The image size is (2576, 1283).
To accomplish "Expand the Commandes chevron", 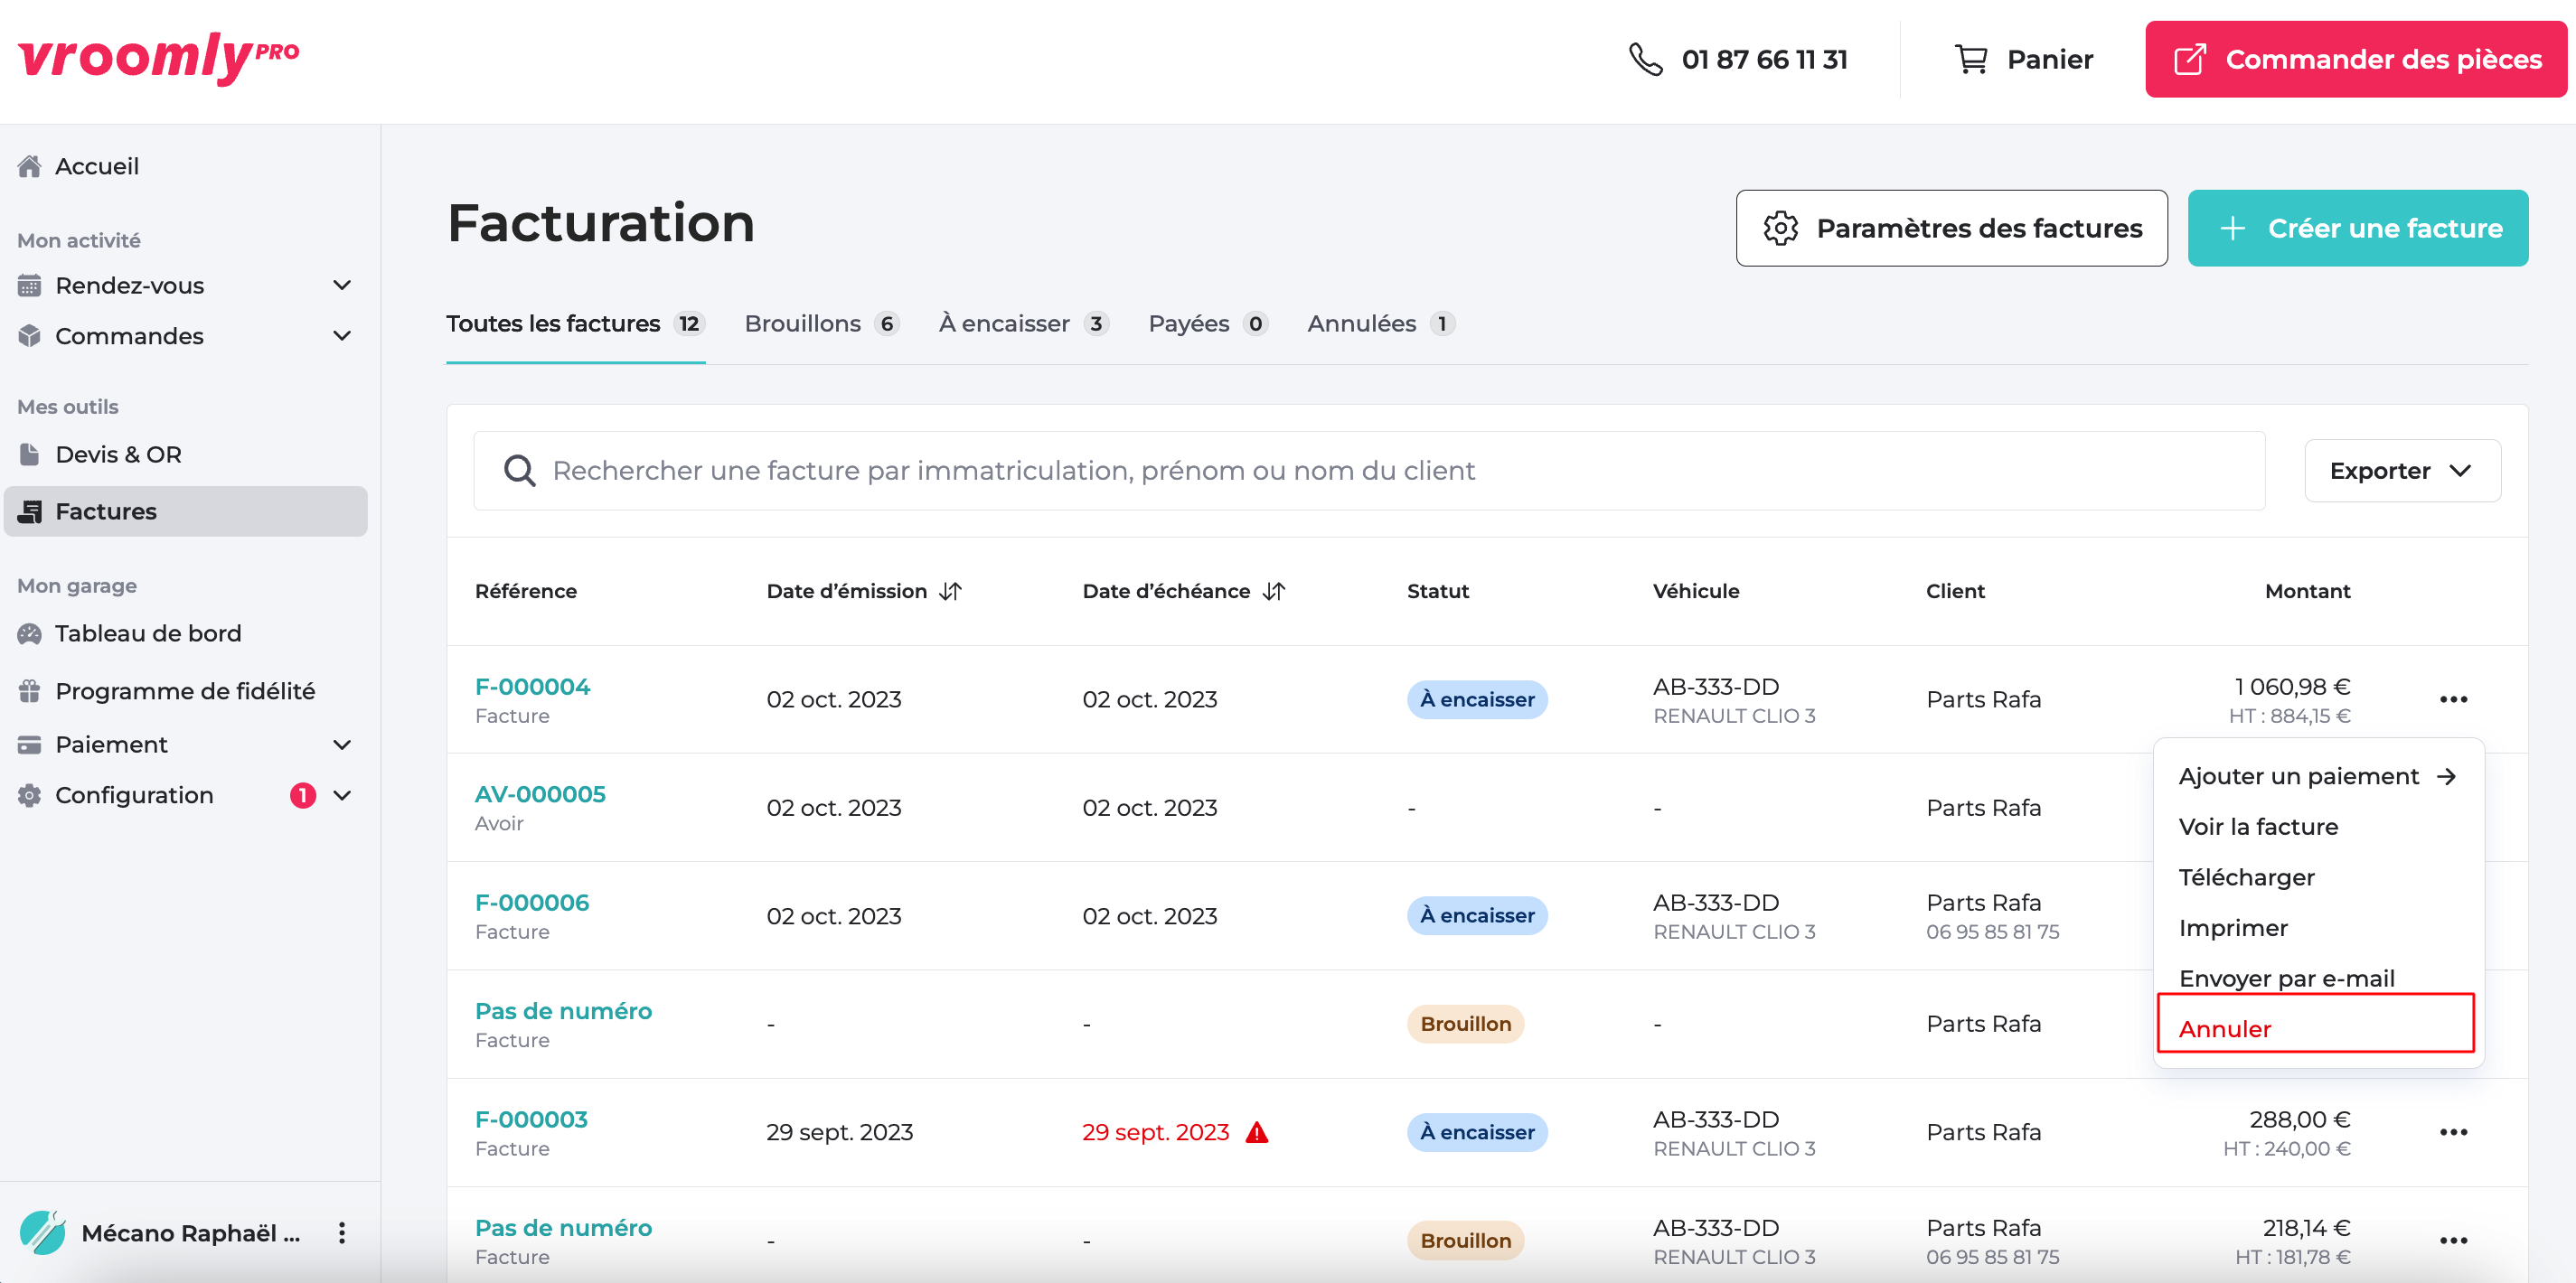I will (x=342, y=336).
